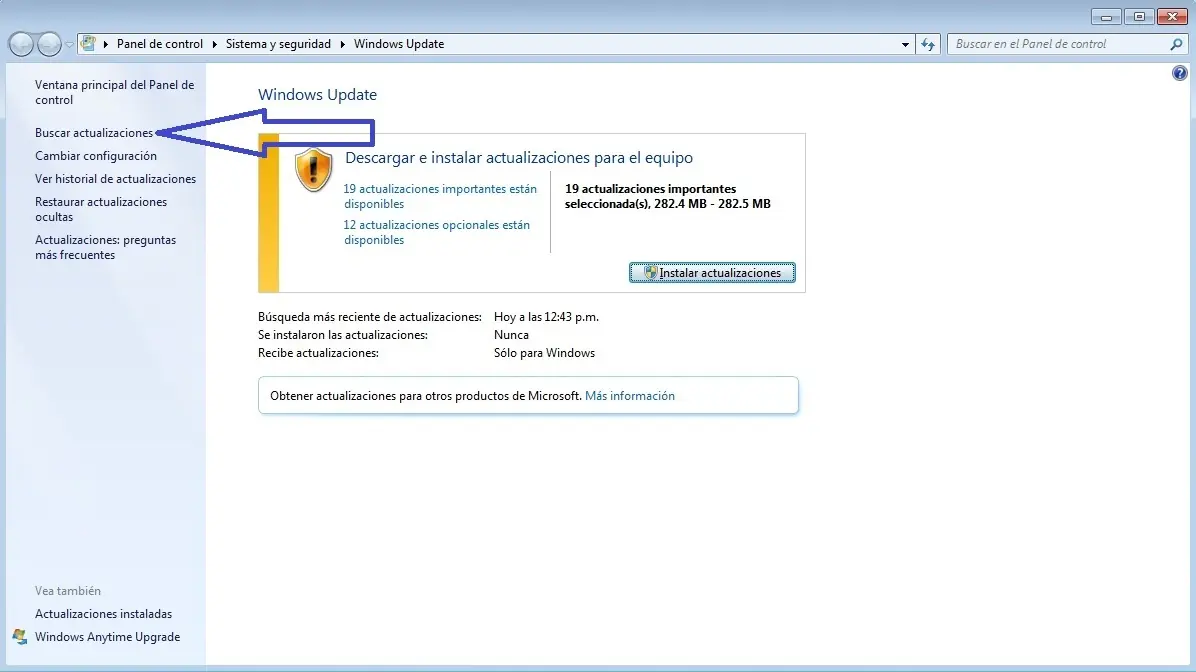Viewport: 1196px width, 672px height.
Task: Open Windows Anytime Upgrade link
Action: (108, 636)
